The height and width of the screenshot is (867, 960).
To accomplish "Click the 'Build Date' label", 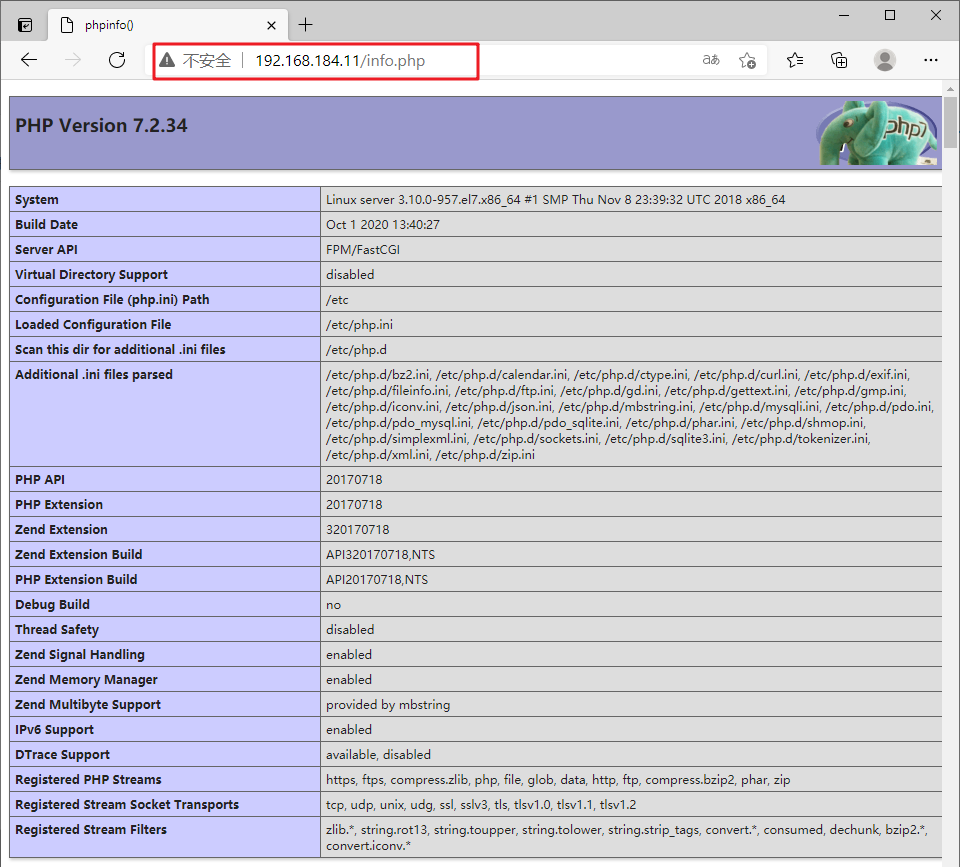I will pos(47,225).
